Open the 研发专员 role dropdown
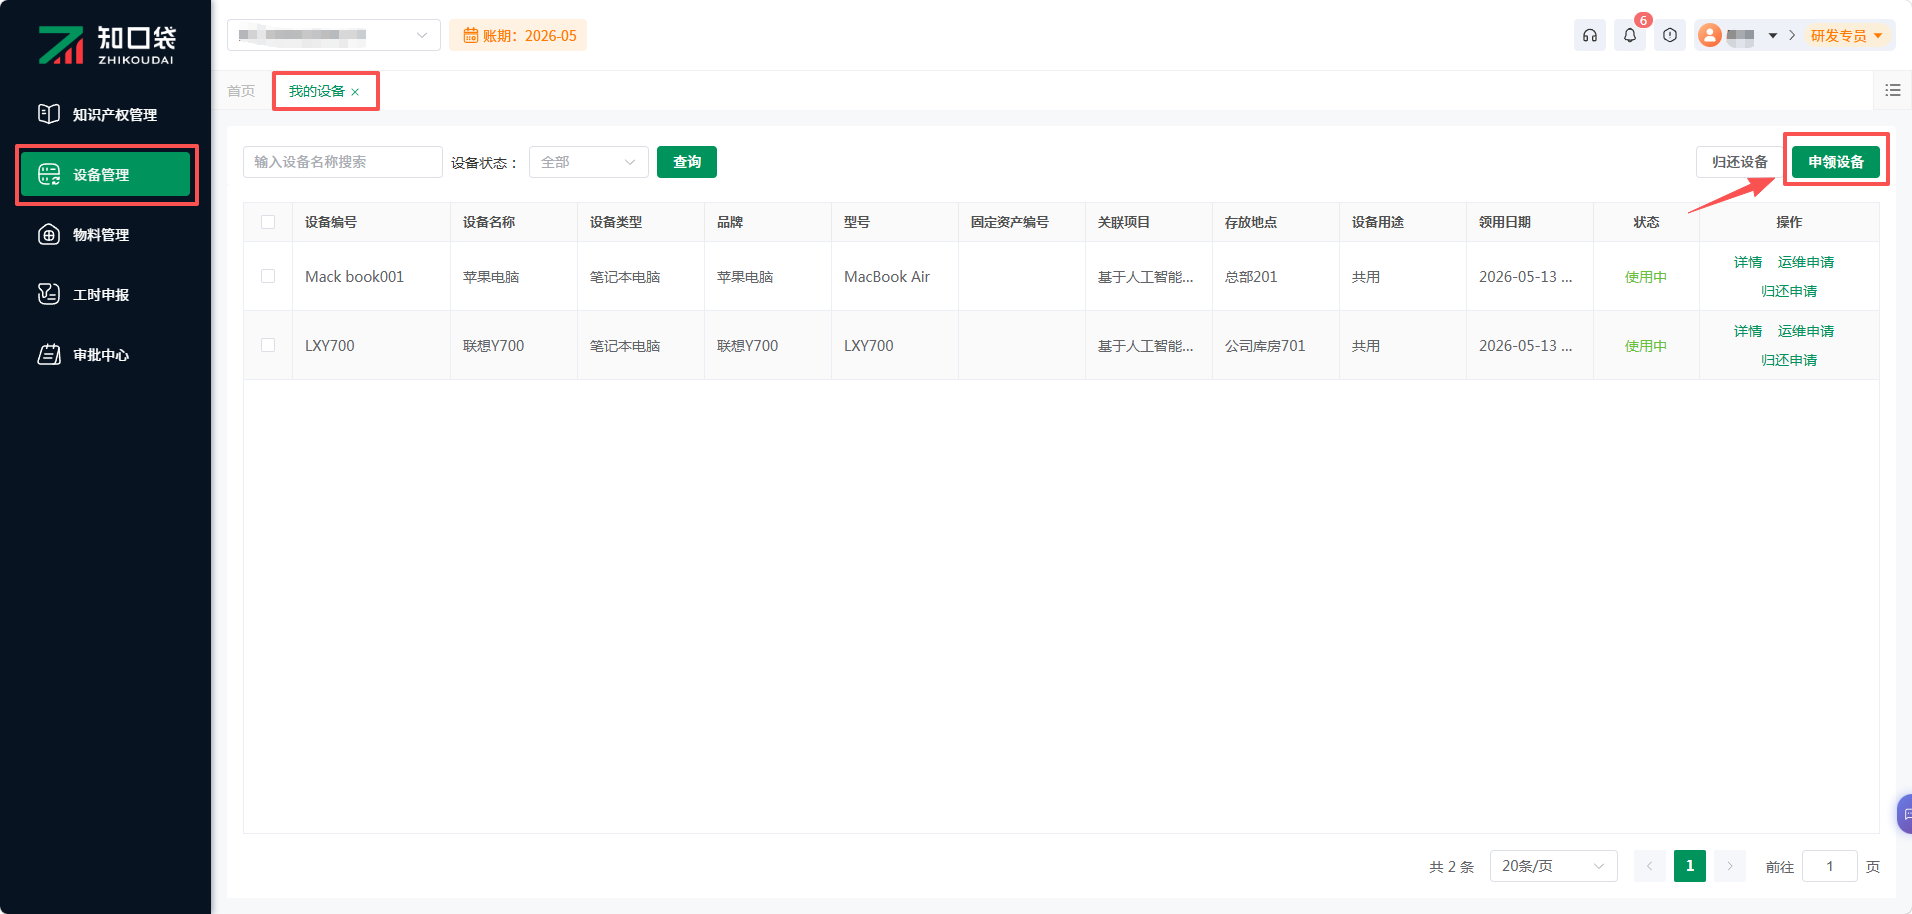 tap(1847, 35)
